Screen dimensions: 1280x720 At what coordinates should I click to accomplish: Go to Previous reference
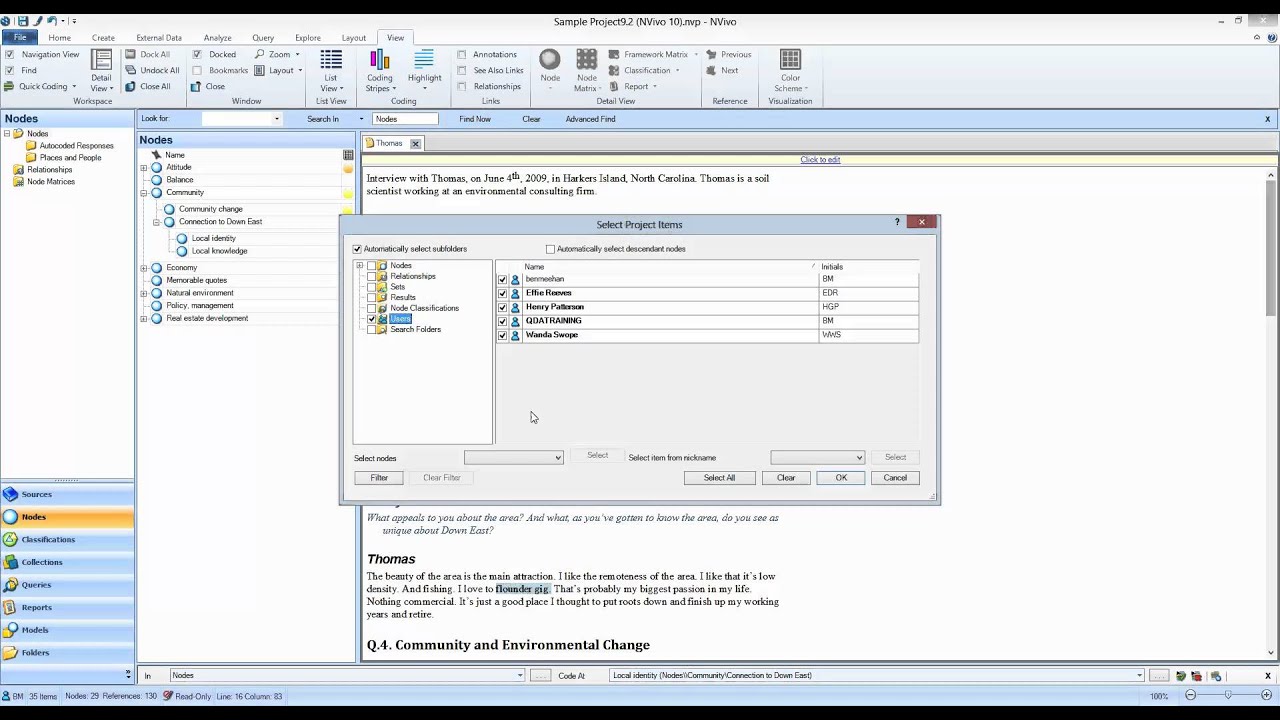click(x=728, y=55)
